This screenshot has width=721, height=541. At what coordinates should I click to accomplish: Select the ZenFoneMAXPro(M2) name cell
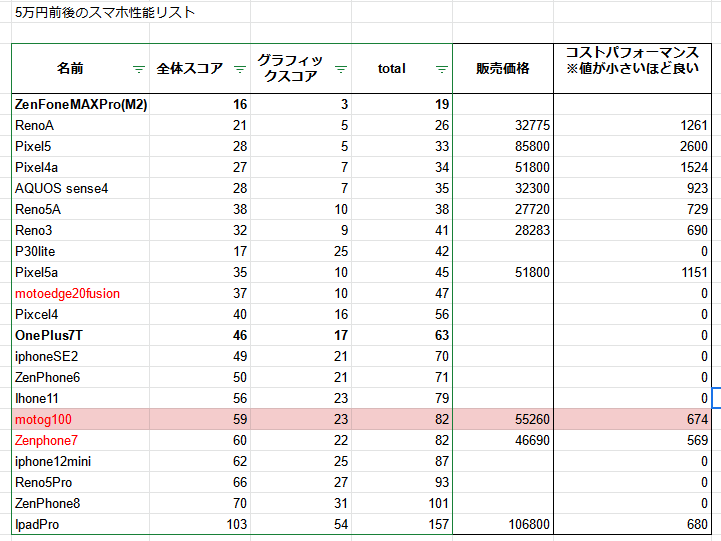click(81, 104)
